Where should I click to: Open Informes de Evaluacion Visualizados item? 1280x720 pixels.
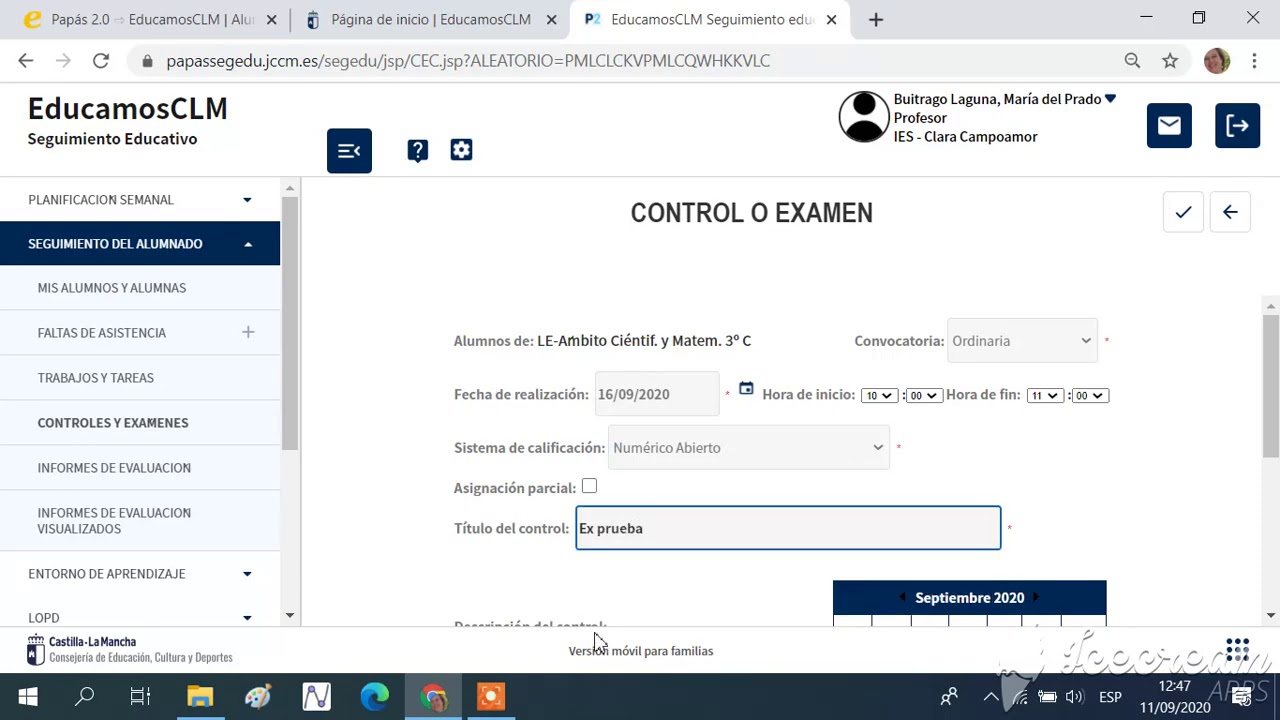click(114, 521)
